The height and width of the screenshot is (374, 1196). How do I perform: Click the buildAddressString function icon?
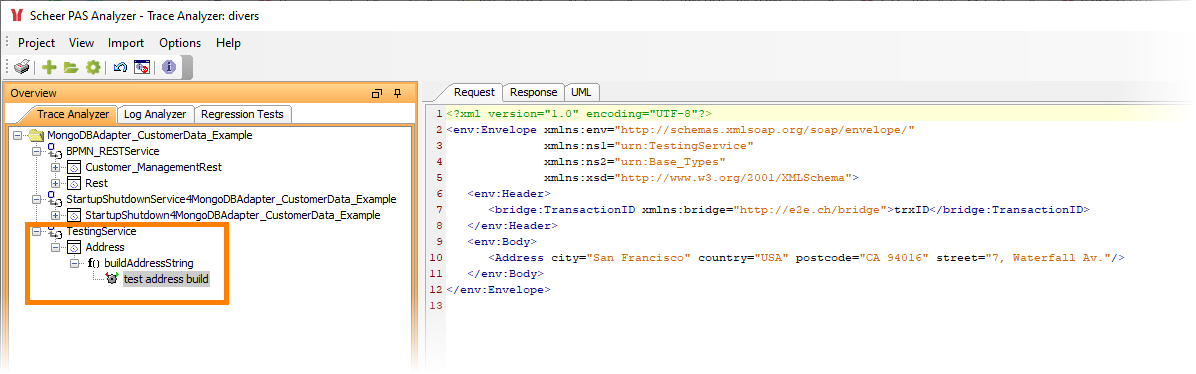click(94, 263)
